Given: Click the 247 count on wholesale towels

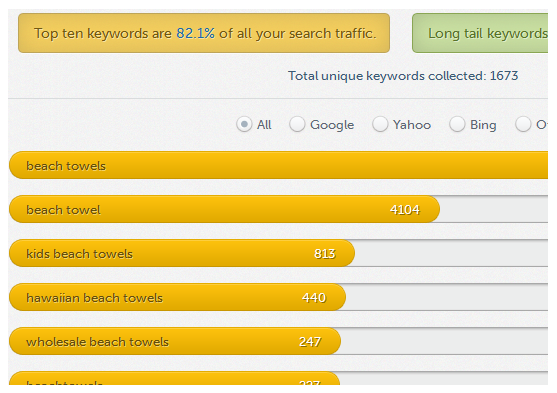Looking at the screenshot, I should [x=310, y=341].
